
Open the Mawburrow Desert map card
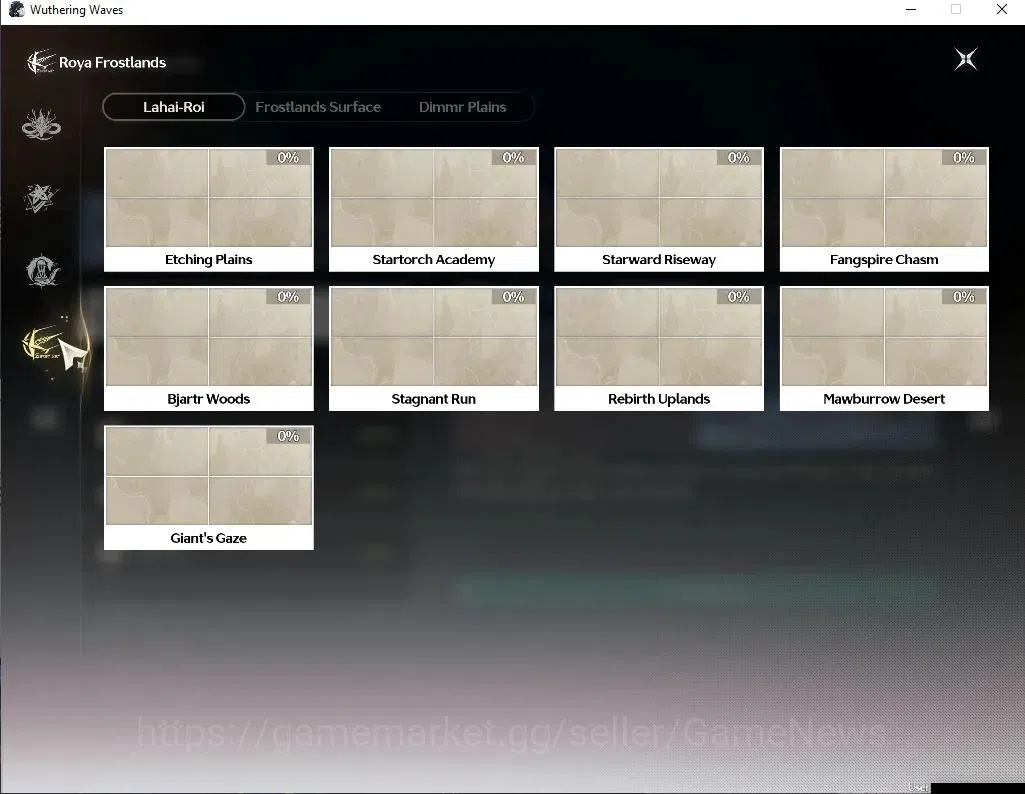pyautogui.click(x=884, y=348)
